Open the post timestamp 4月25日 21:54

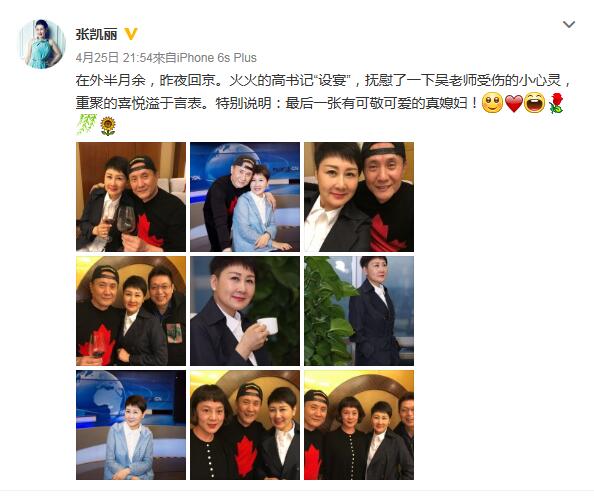click(x=114, y=58)
